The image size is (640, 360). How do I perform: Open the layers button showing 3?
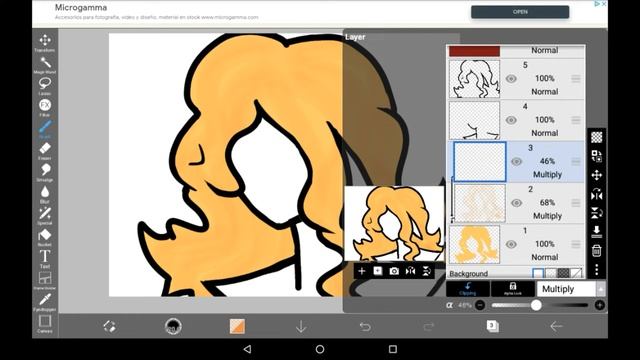click(x=493, y=326)
